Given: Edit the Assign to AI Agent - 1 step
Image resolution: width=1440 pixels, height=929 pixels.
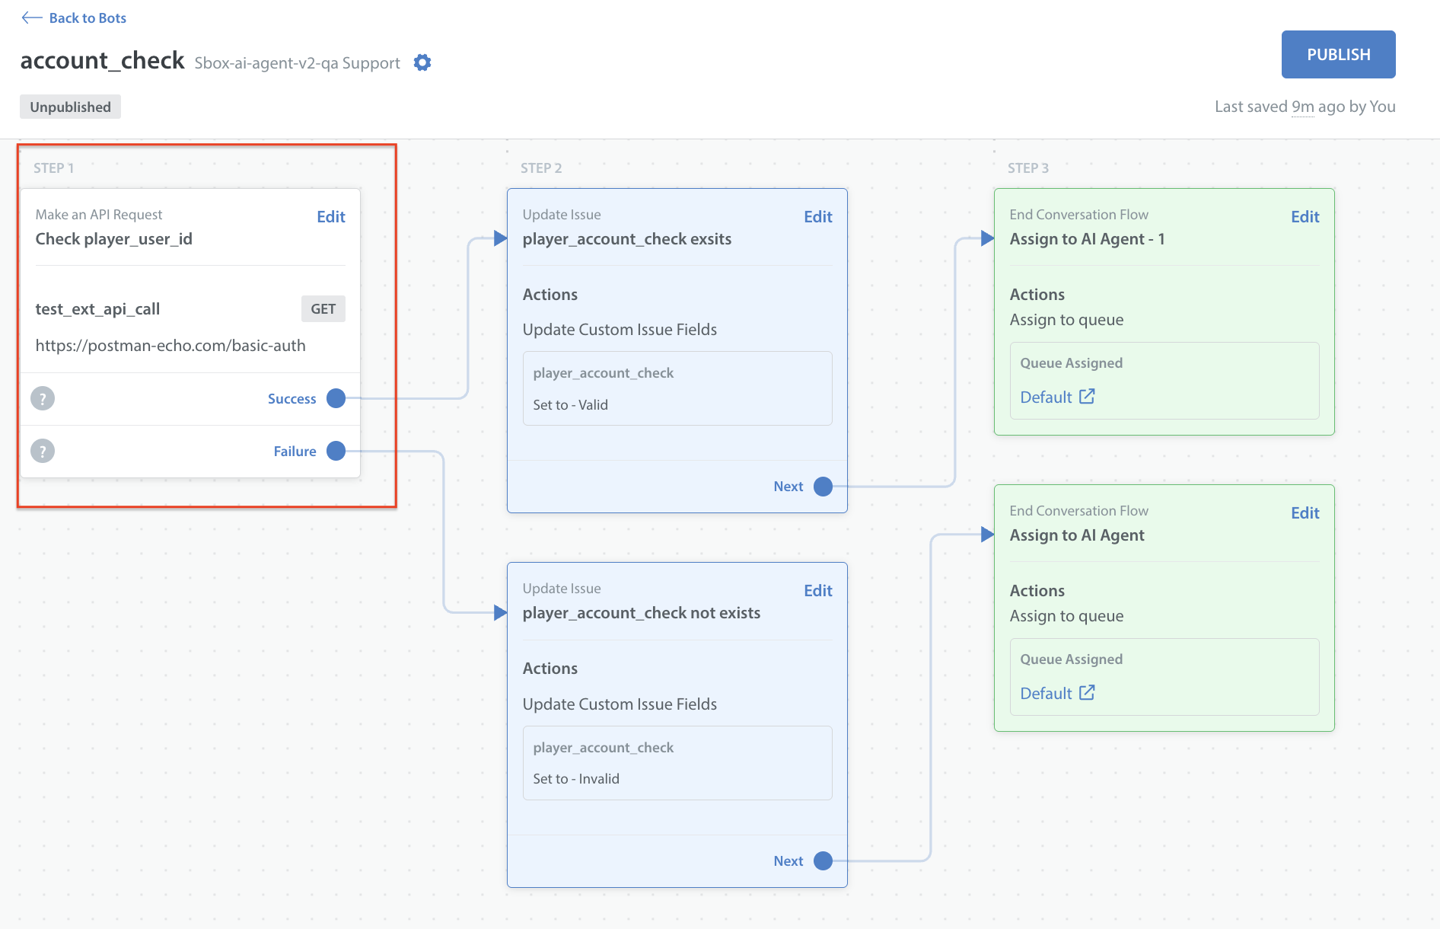Looking at the screenshot, I should 1304,217.
